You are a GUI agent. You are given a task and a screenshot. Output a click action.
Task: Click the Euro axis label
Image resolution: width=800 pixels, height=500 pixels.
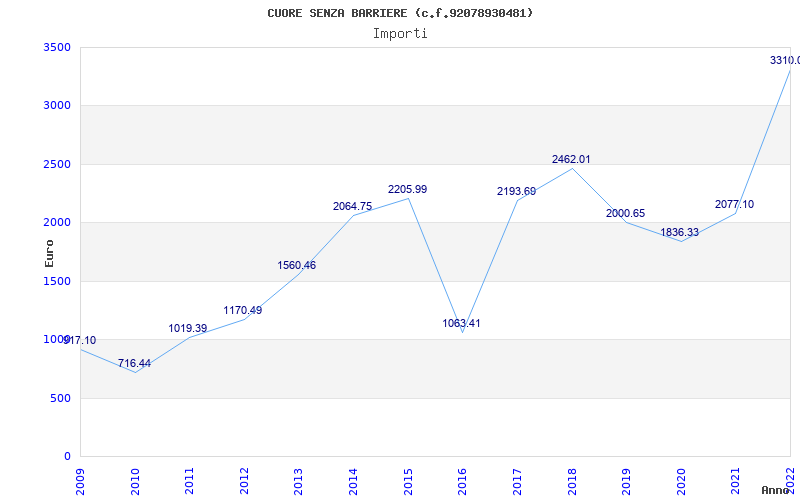[x=49, y=254]
